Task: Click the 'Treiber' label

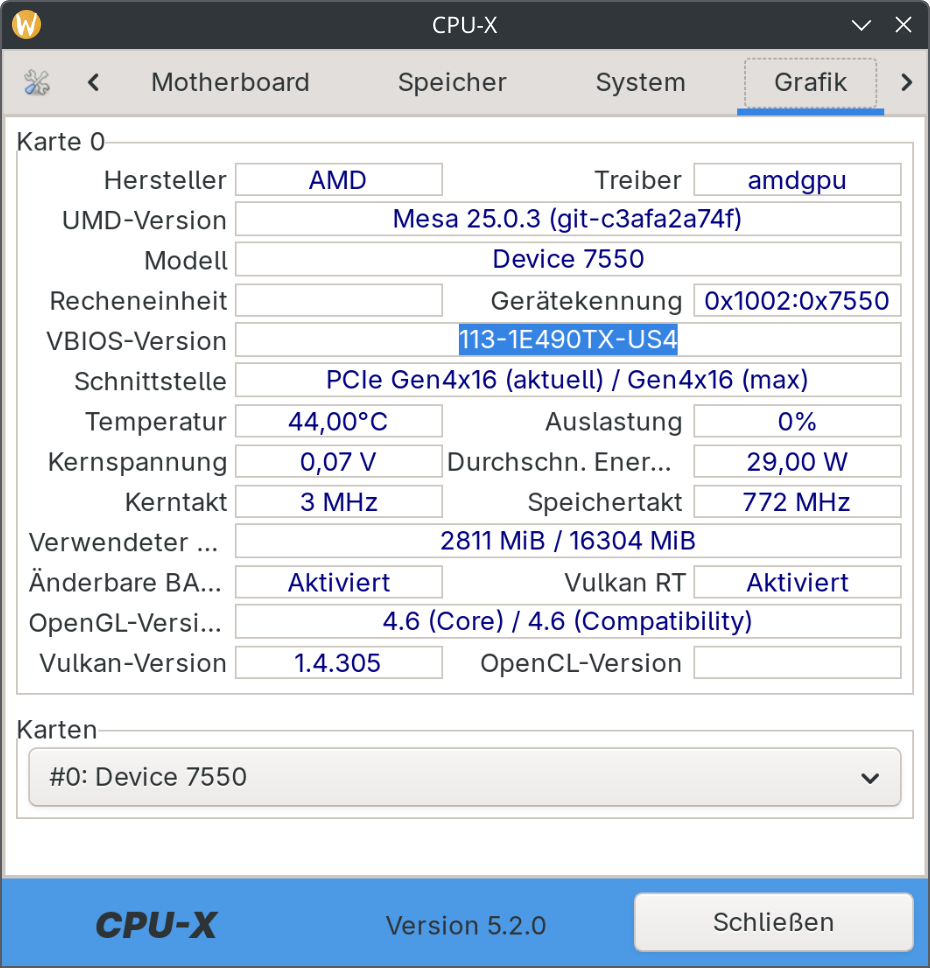Action: [x=638, y=180]
